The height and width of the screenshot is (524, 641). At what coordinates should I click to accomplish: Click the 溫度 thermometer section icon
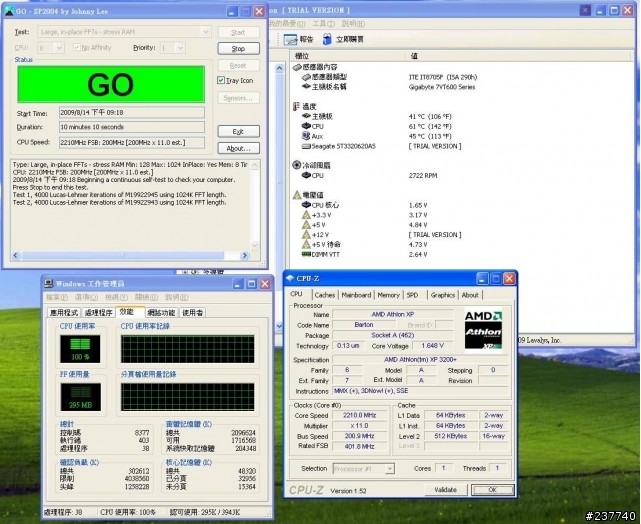[296, 107]
